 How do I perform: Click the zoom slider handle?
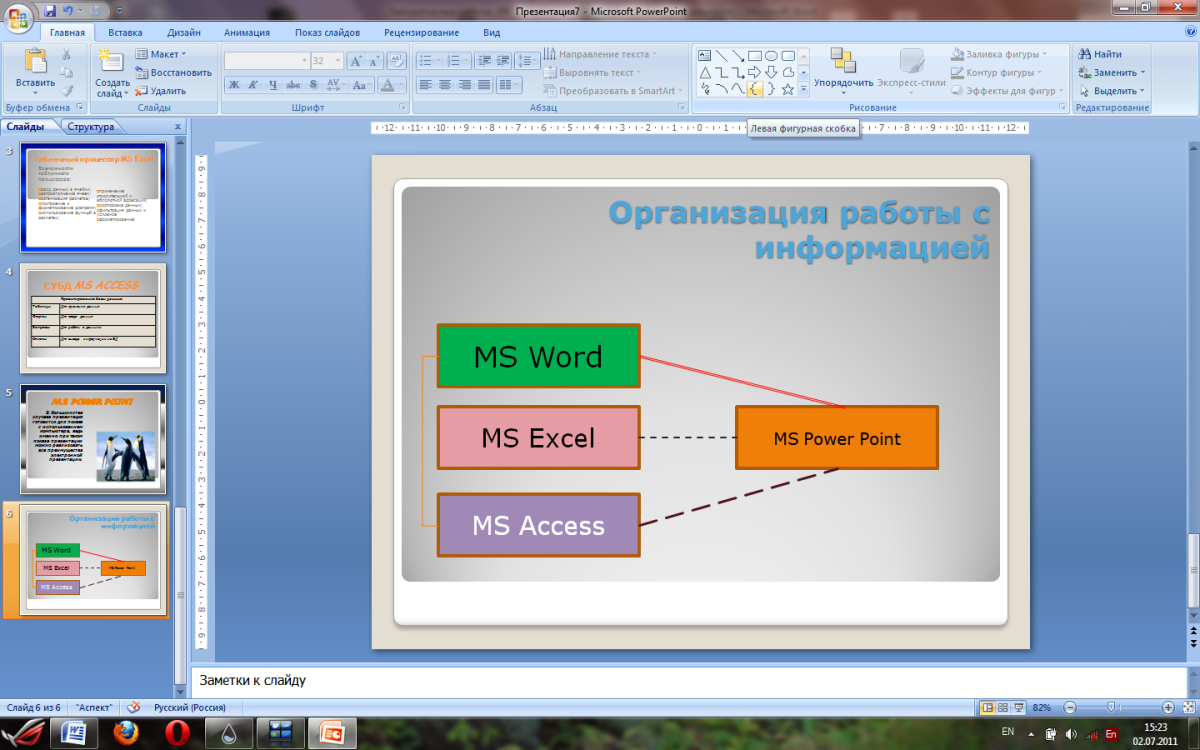[1115, 707]
